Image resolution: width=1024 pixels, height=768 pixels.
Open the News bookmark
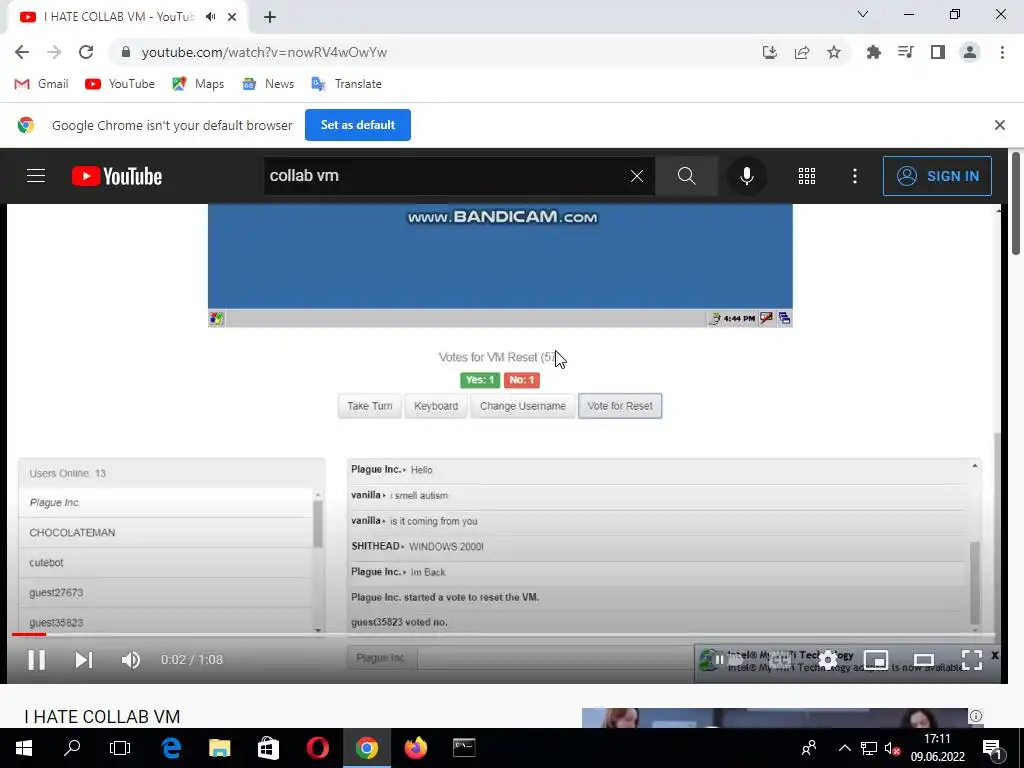coord(268,84)
